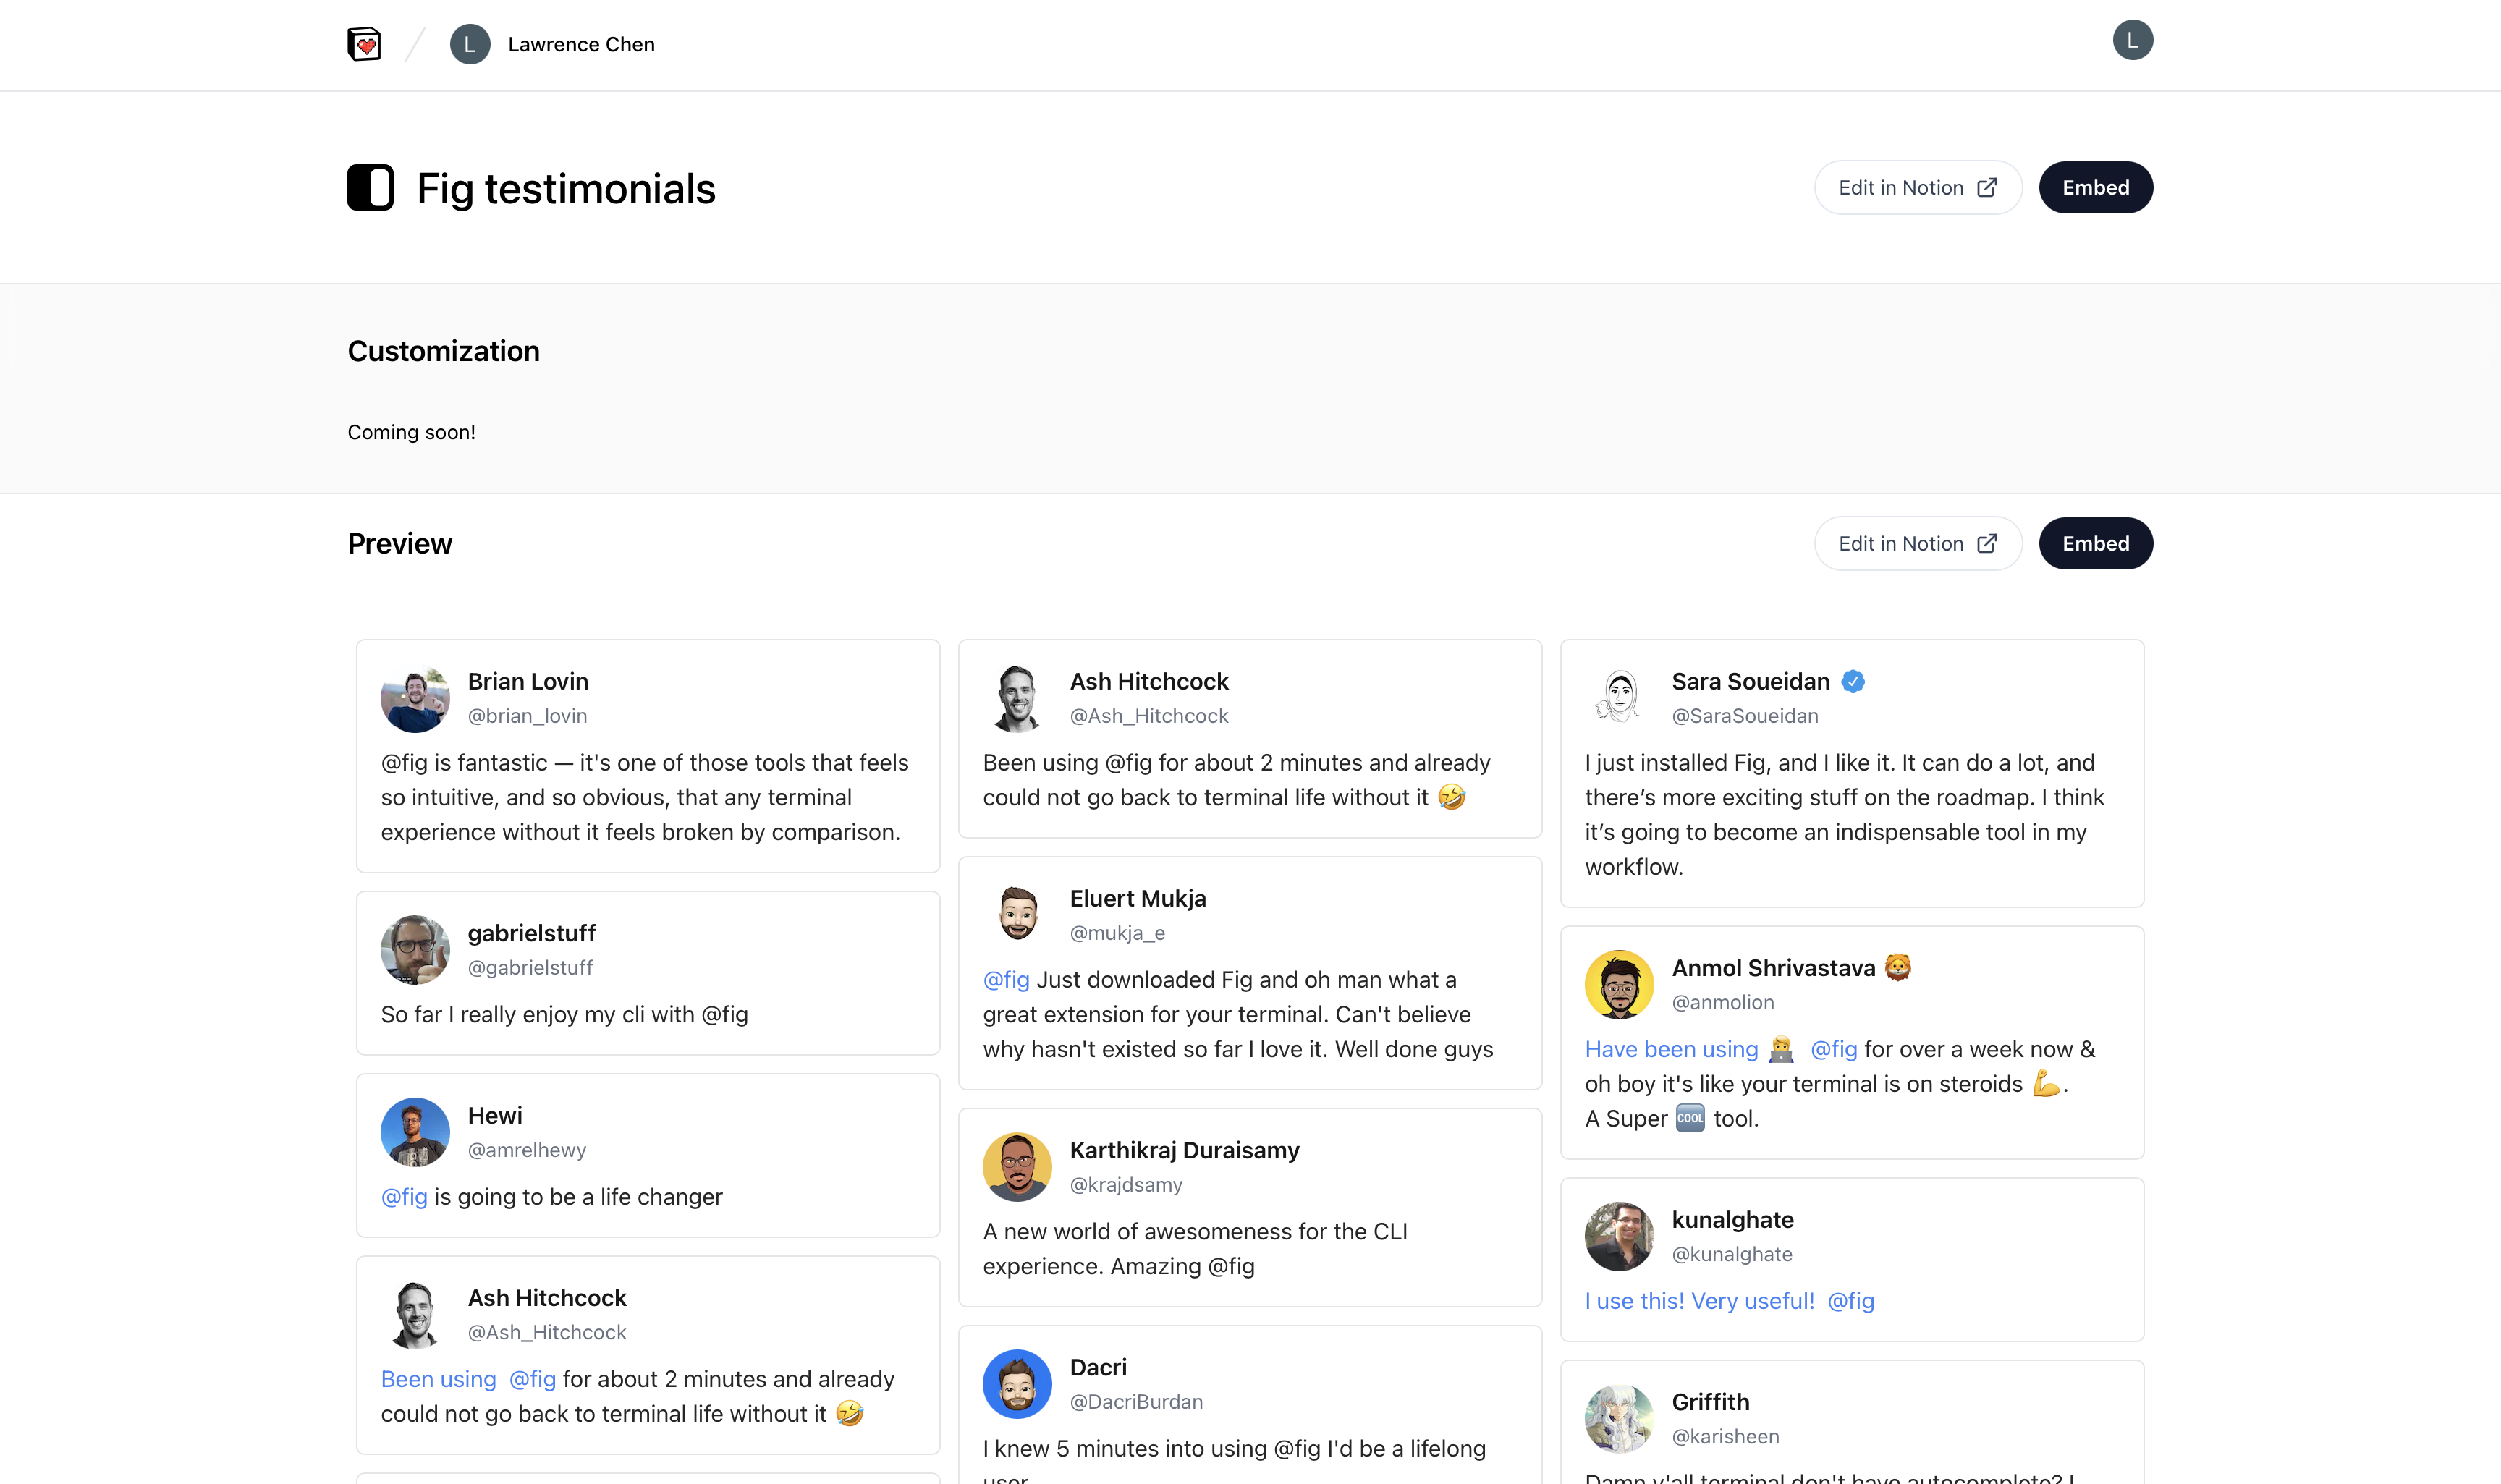This screenshot has width=2501, height=1484.
Task: Click Eluert Mukja's memoji avatar
Action: pos(1017,915)
